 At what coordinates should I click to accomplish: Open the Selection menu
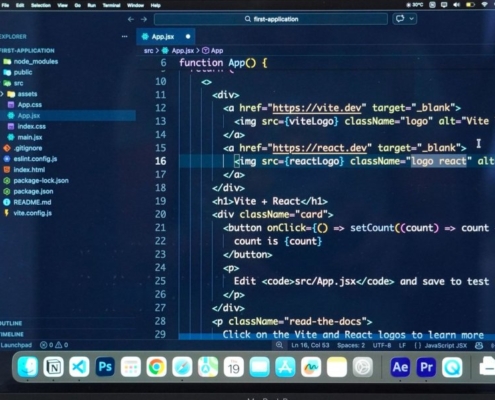[41, 5]
